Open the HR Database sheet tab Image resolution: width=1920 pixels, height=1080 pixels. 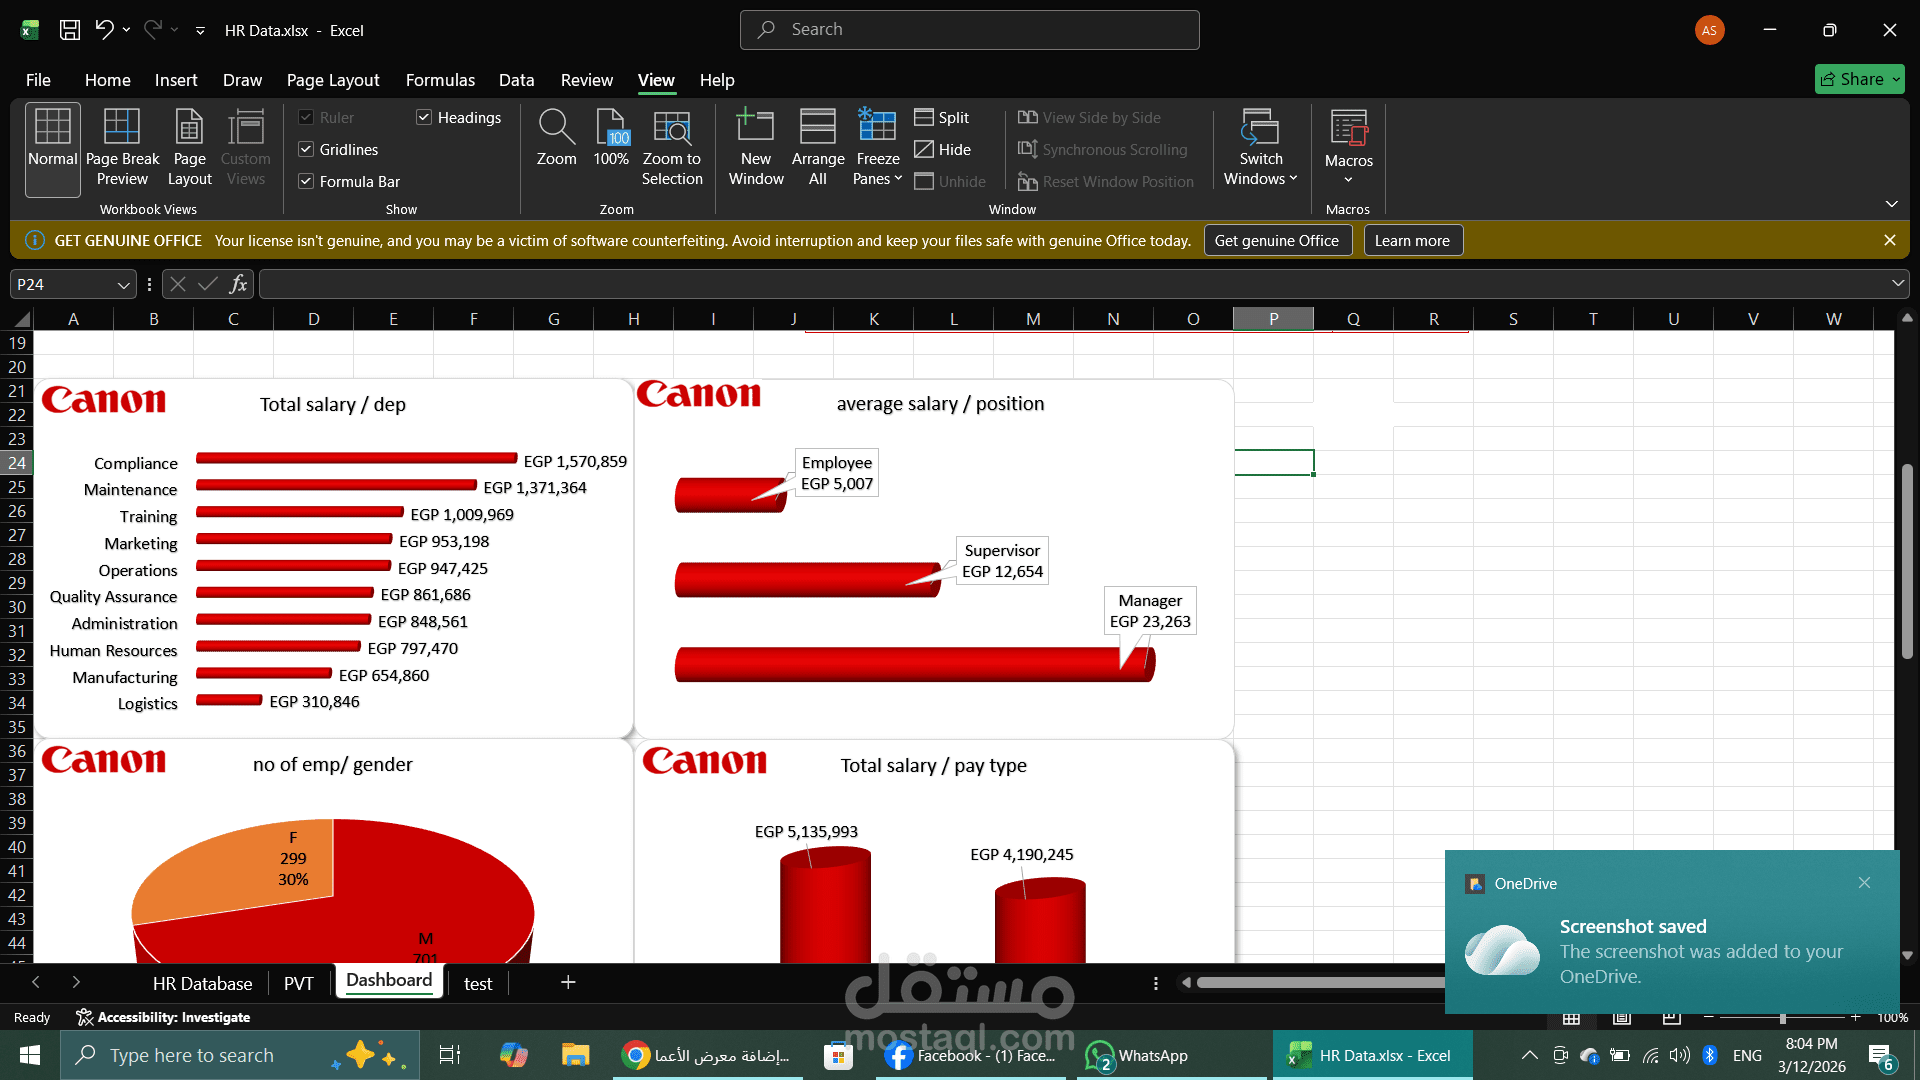202,983
